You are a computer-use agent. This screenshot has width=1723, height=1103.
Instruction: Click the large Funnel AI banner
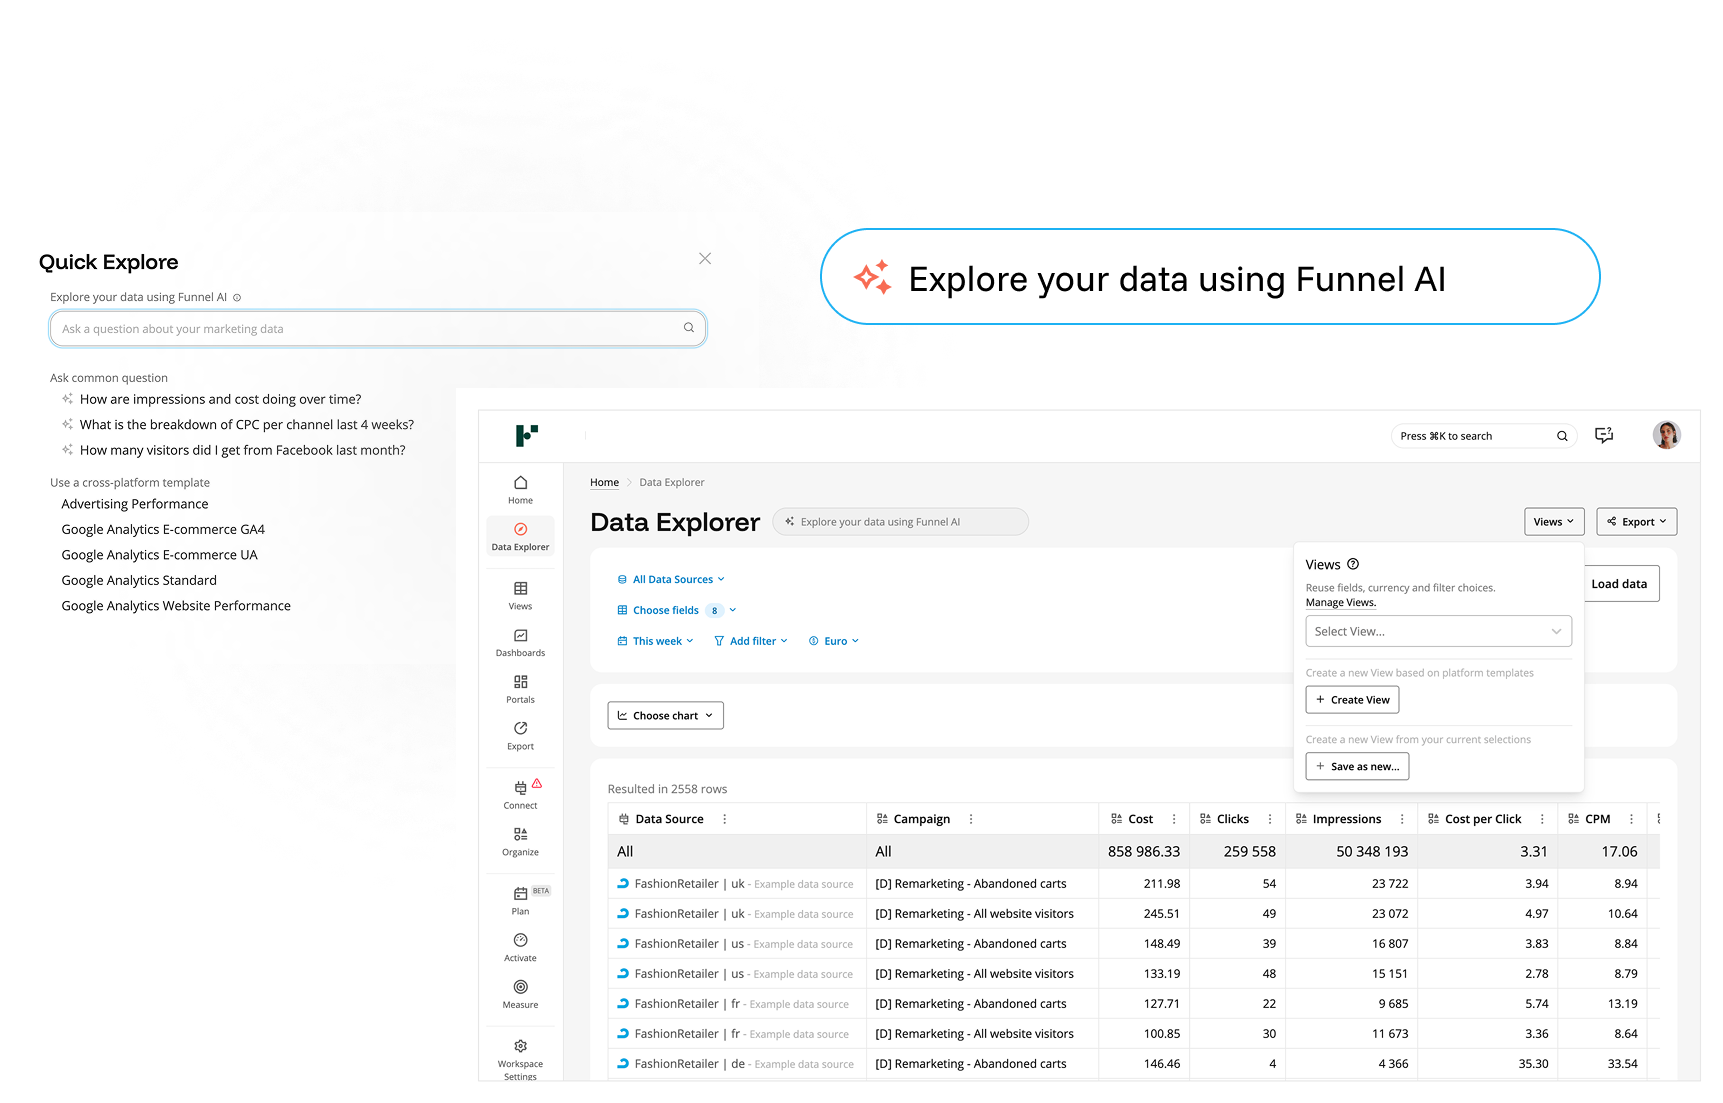point(1210,277)
